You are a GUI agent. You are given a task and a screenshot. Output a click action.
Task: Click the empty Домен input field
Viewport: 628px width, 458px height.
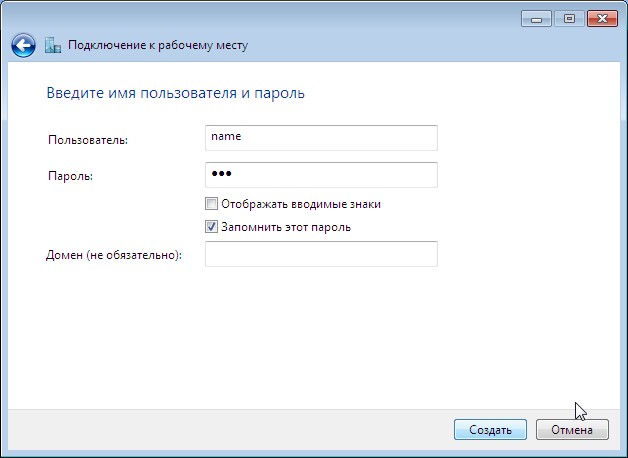point(321,254)
